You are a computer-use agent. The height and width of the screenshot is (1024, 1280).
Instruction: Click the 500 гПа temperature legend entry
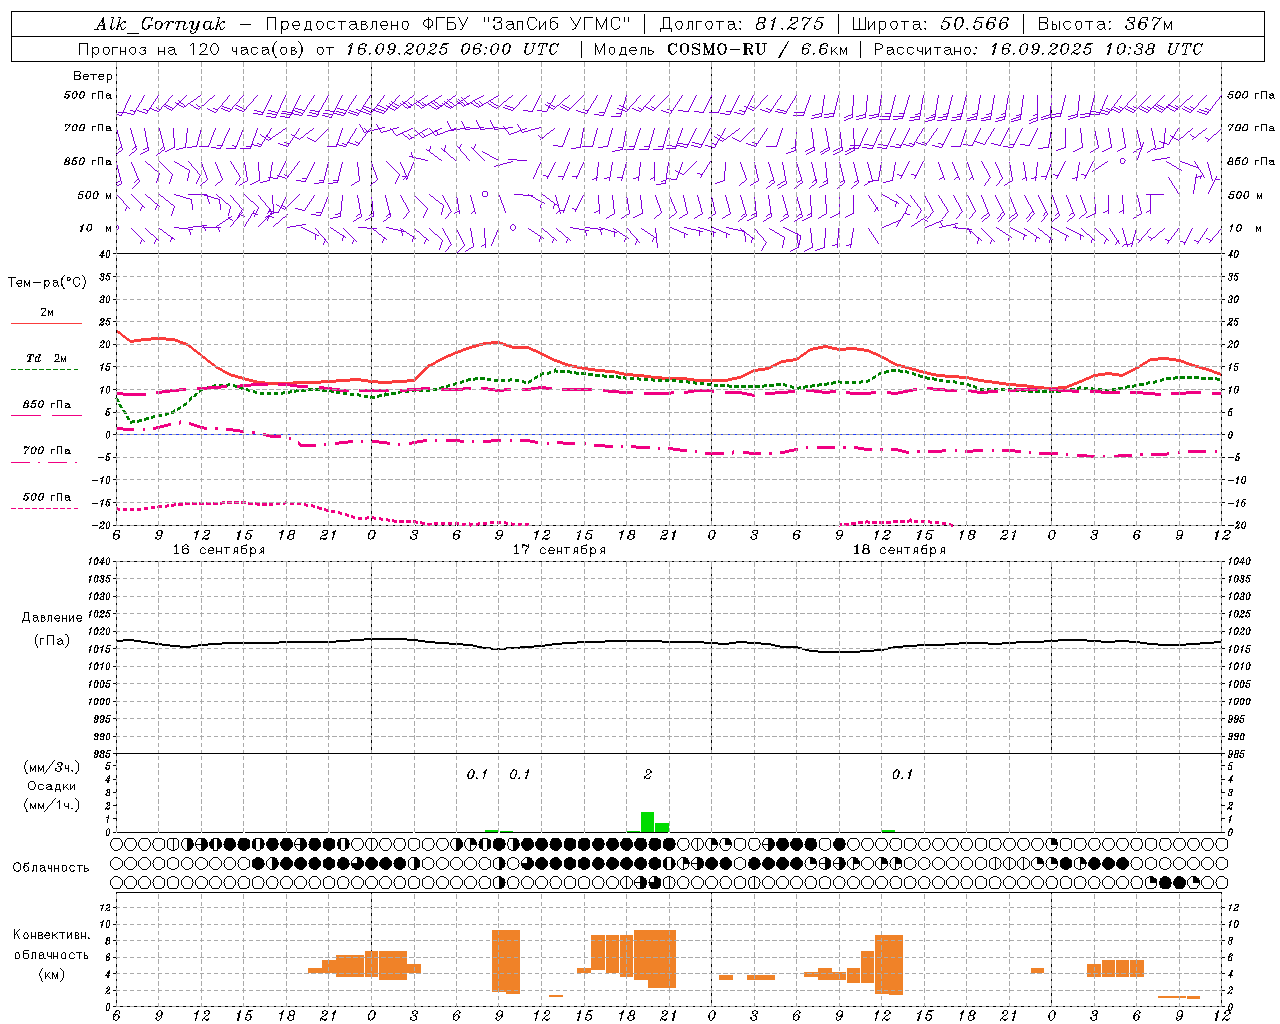[47, 497]
